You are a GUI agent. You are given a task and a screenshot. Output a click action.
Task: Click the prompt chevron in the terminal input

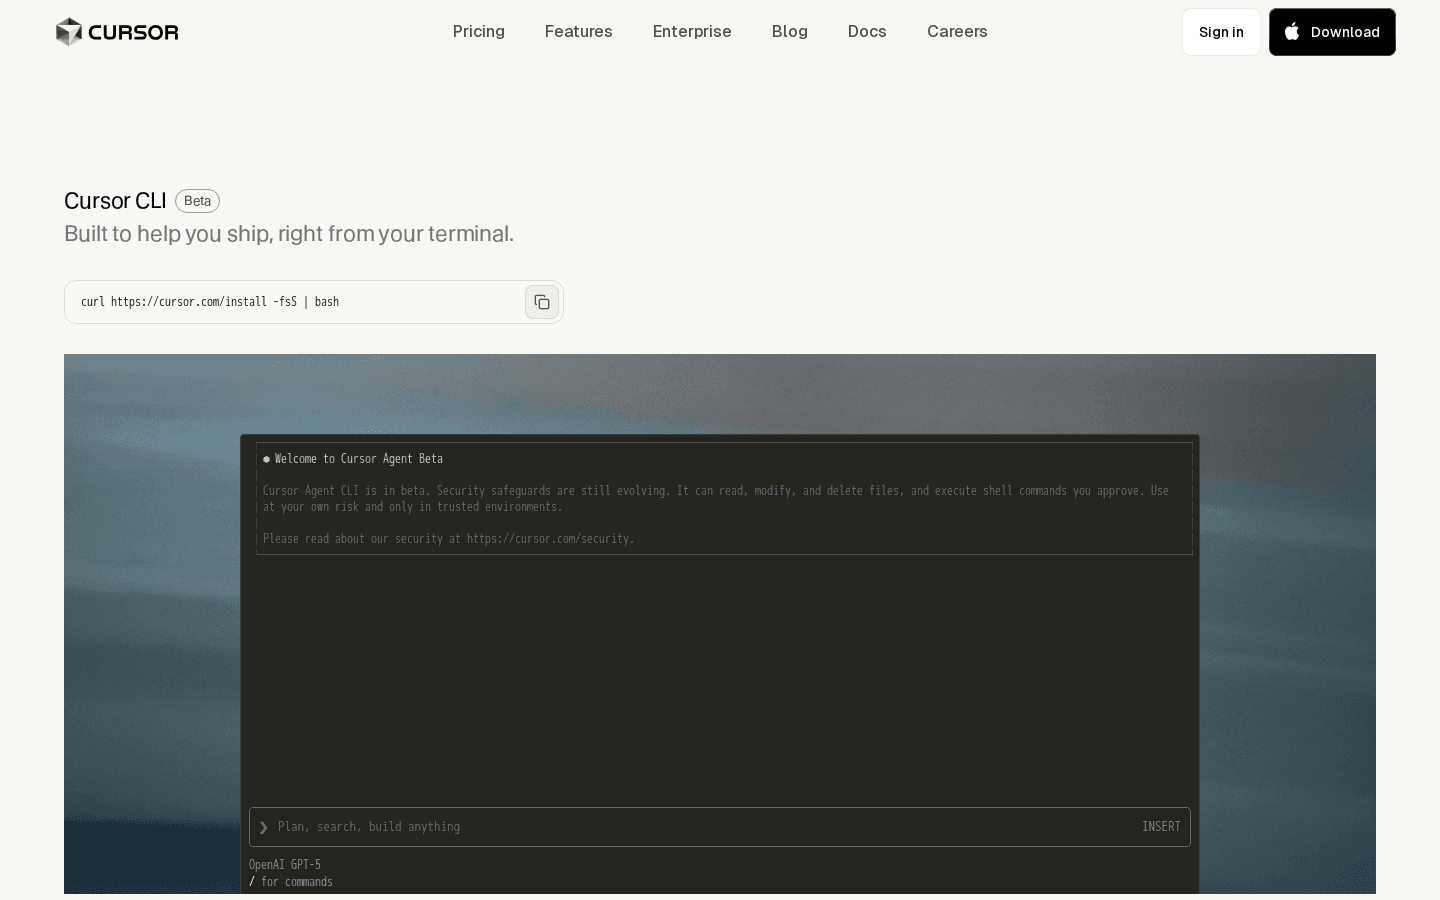pos(263,827)
